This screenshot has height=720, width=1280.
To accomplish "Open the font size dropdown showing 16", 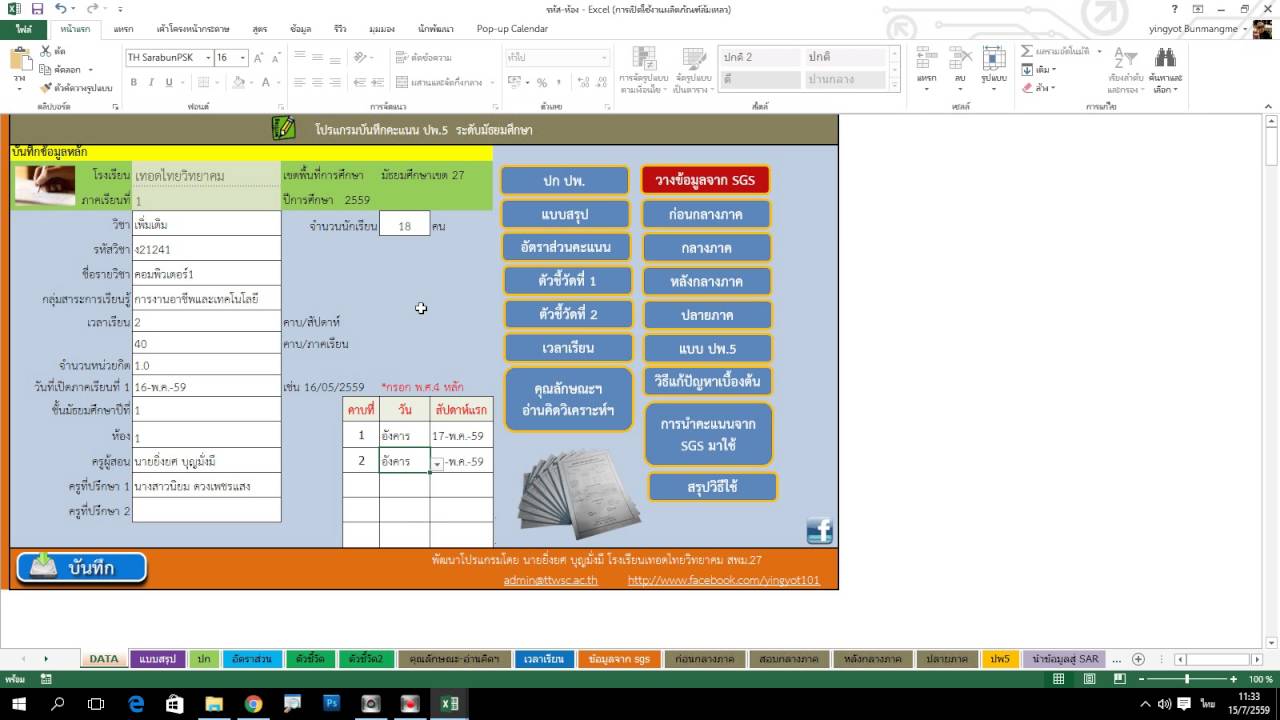I will pos(243,58).
